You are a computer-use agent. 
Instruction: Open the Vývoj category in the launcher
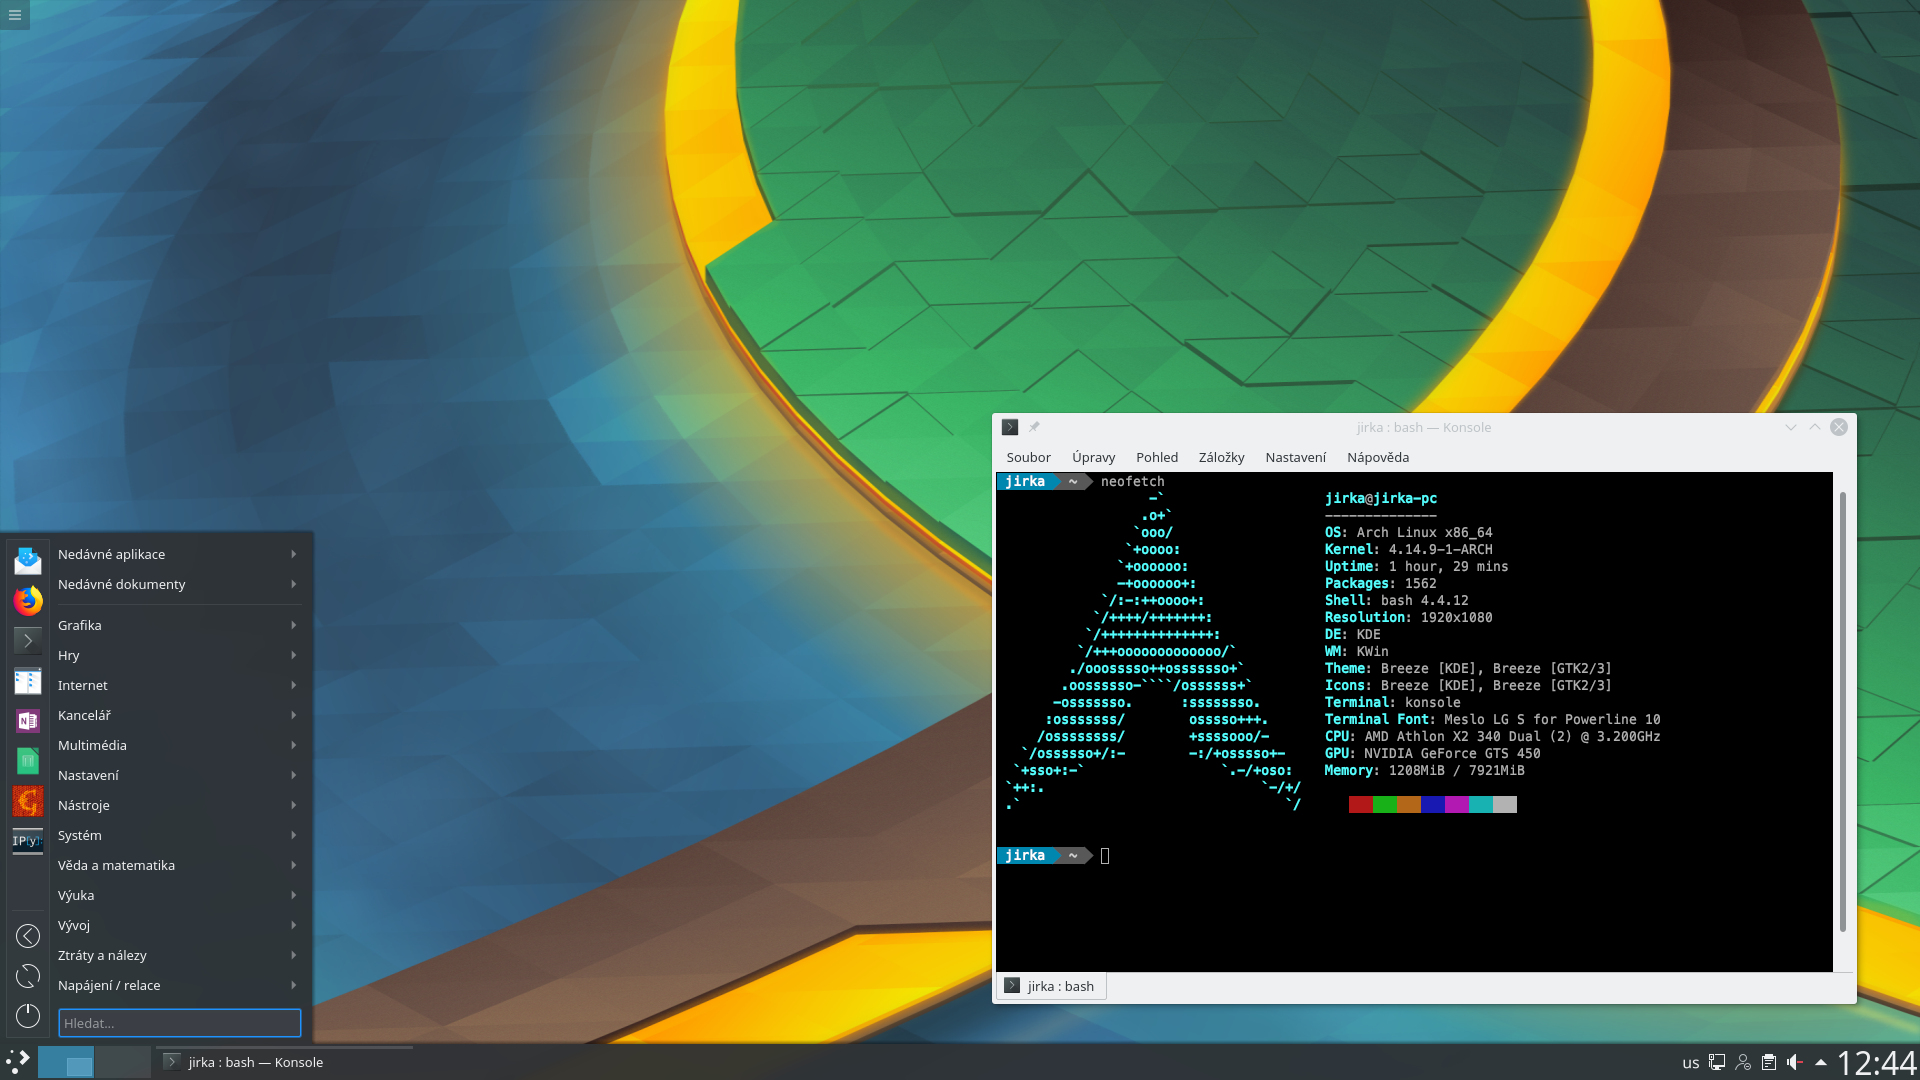pos(179,925)
